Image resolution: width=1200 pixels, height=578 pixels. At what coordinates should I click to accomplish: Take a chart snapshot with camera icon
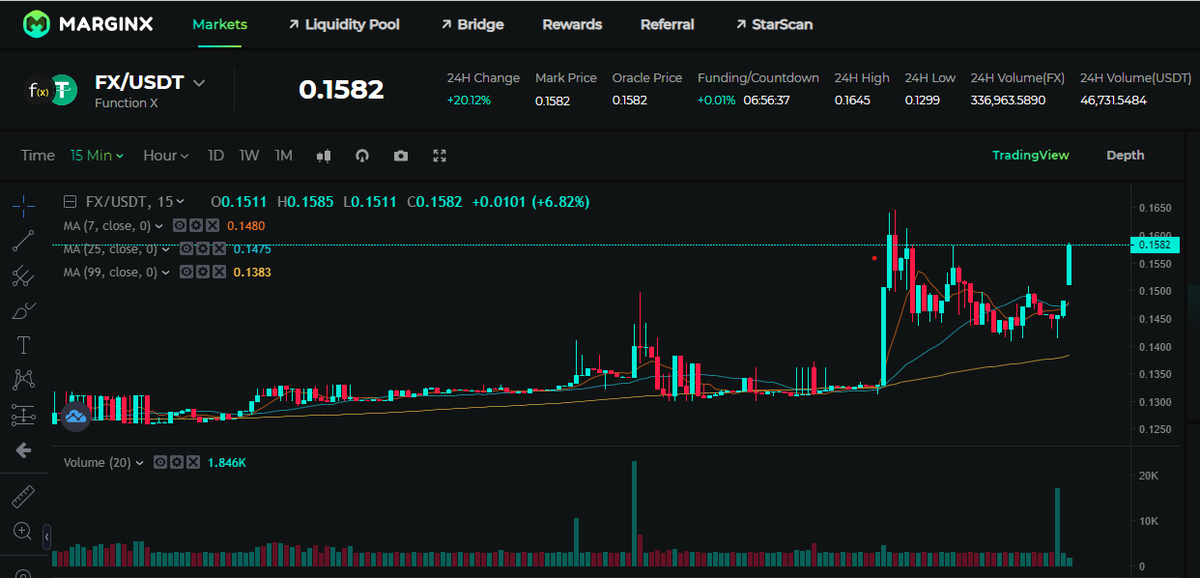(401, 156)
